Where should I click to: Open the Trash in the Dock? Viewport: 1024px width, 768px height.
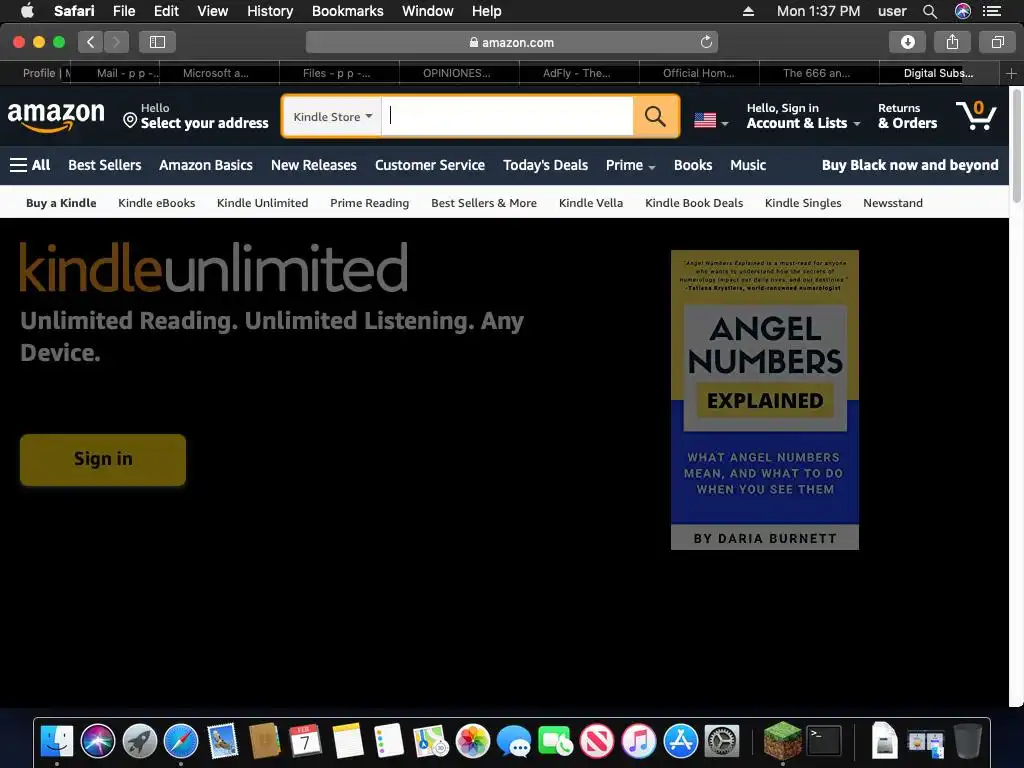click(x=967, y=741)
